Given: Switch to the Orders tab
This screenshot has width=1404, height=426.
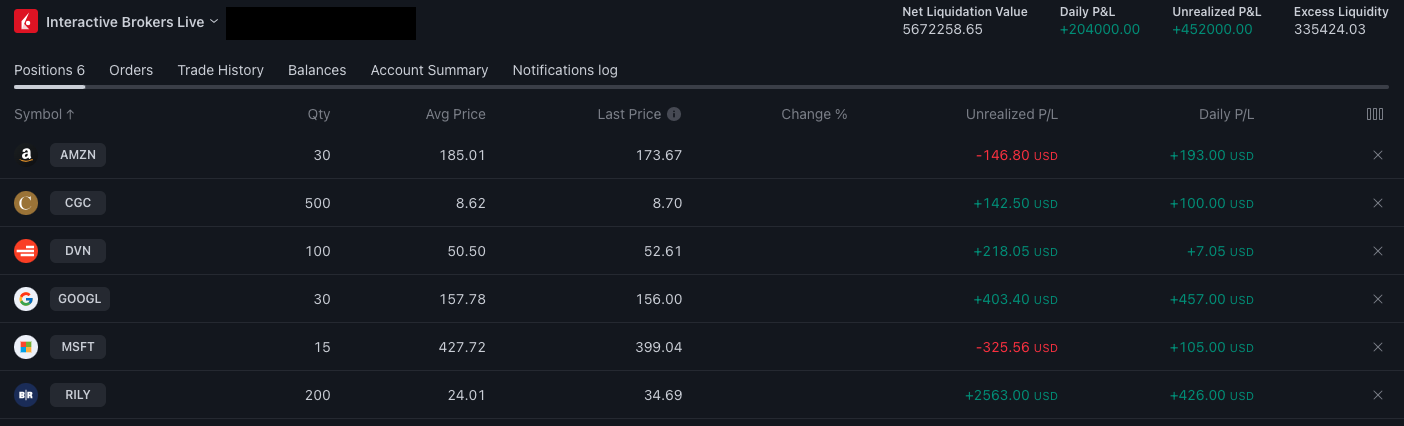Looking at the screenshot, I should [x=131, y=70].
